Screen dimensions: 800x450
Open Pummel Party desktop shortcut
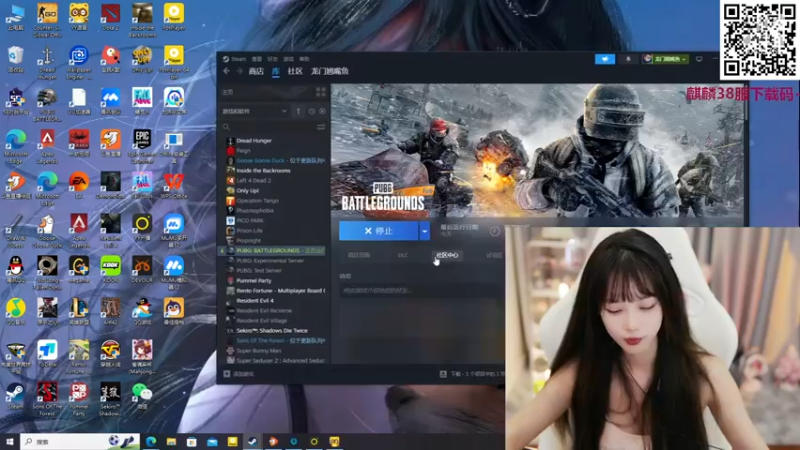[x=79, y=399]
